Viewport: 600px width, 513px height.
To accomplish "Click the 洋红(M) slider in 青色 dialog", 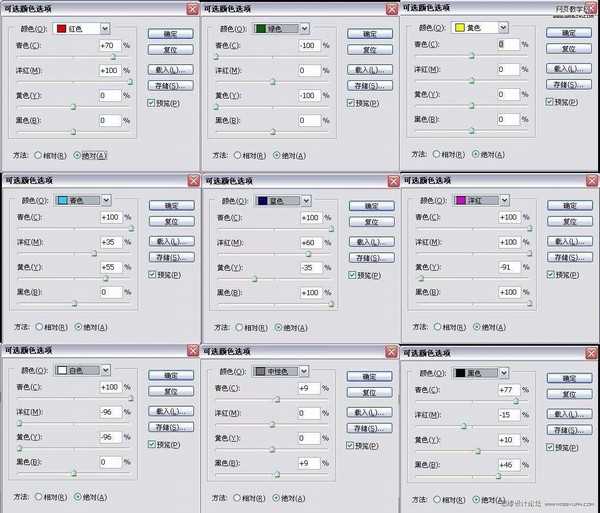I will pos(94,253).
